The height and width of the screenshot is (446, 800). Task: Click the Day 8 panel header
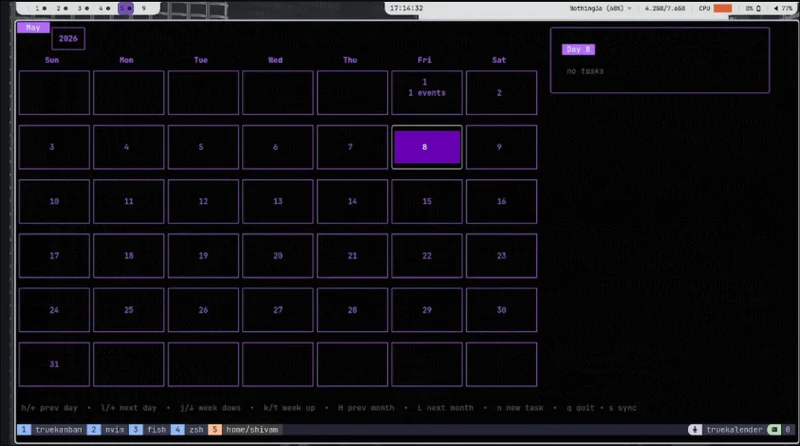(x=578, y=49)
